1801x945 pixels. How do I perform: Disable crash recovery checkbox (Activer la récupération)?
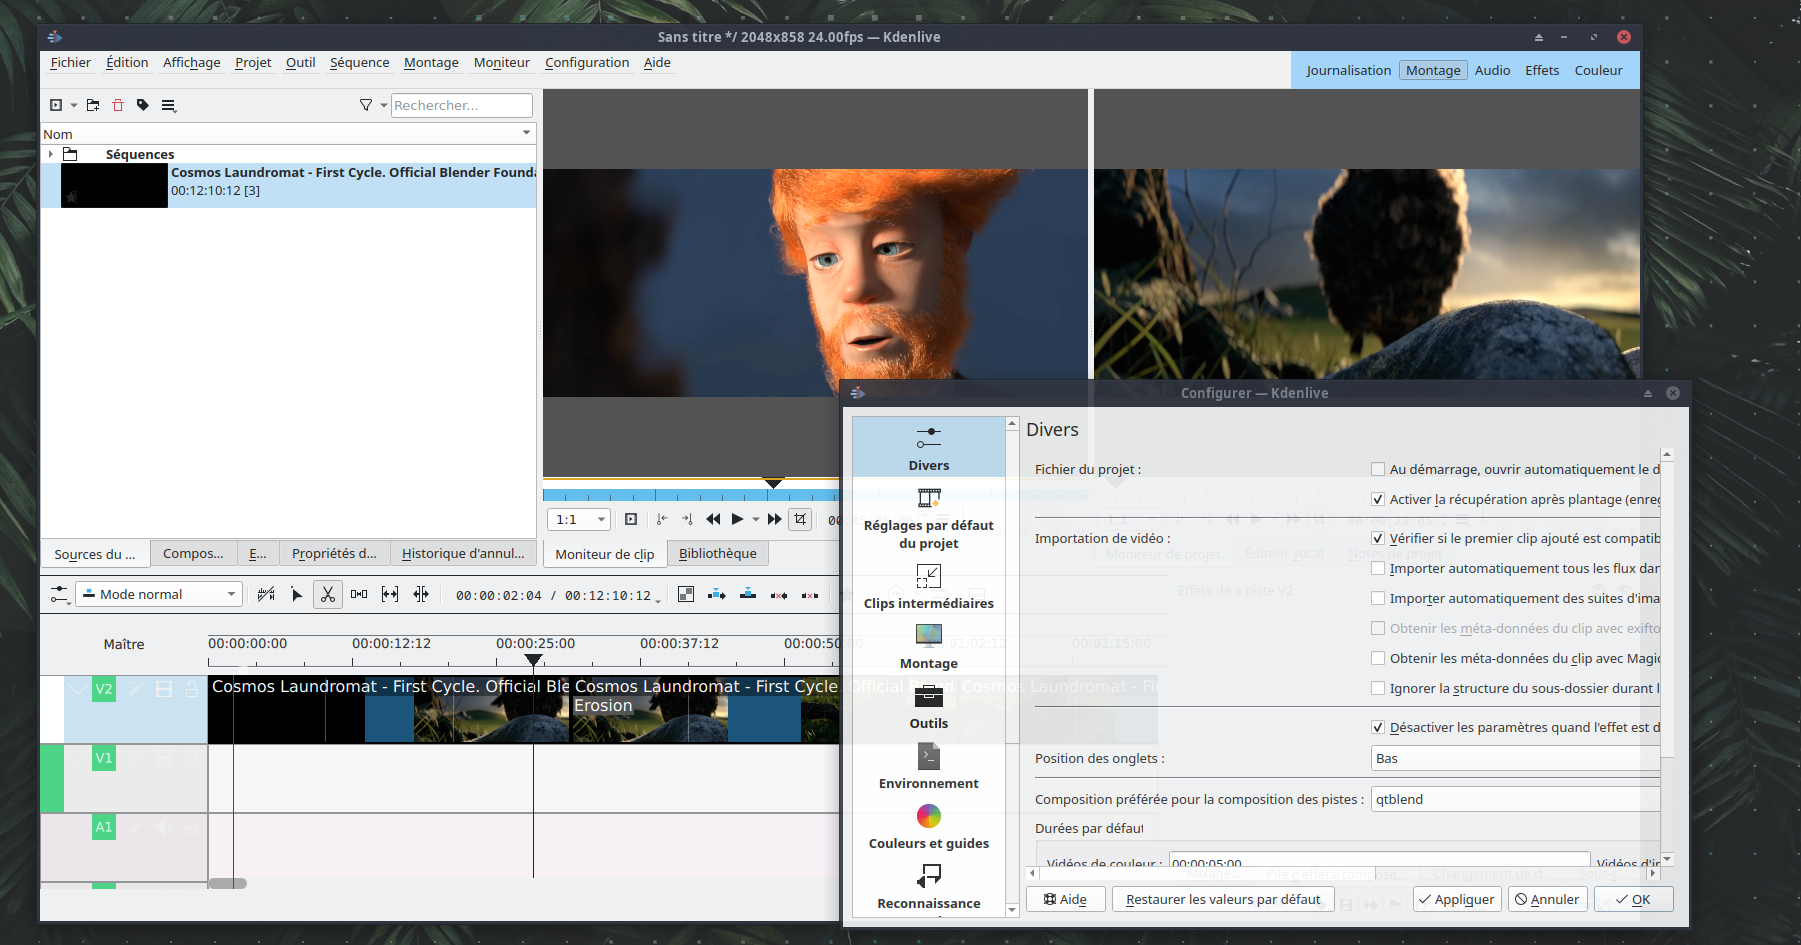point(1378,499)
